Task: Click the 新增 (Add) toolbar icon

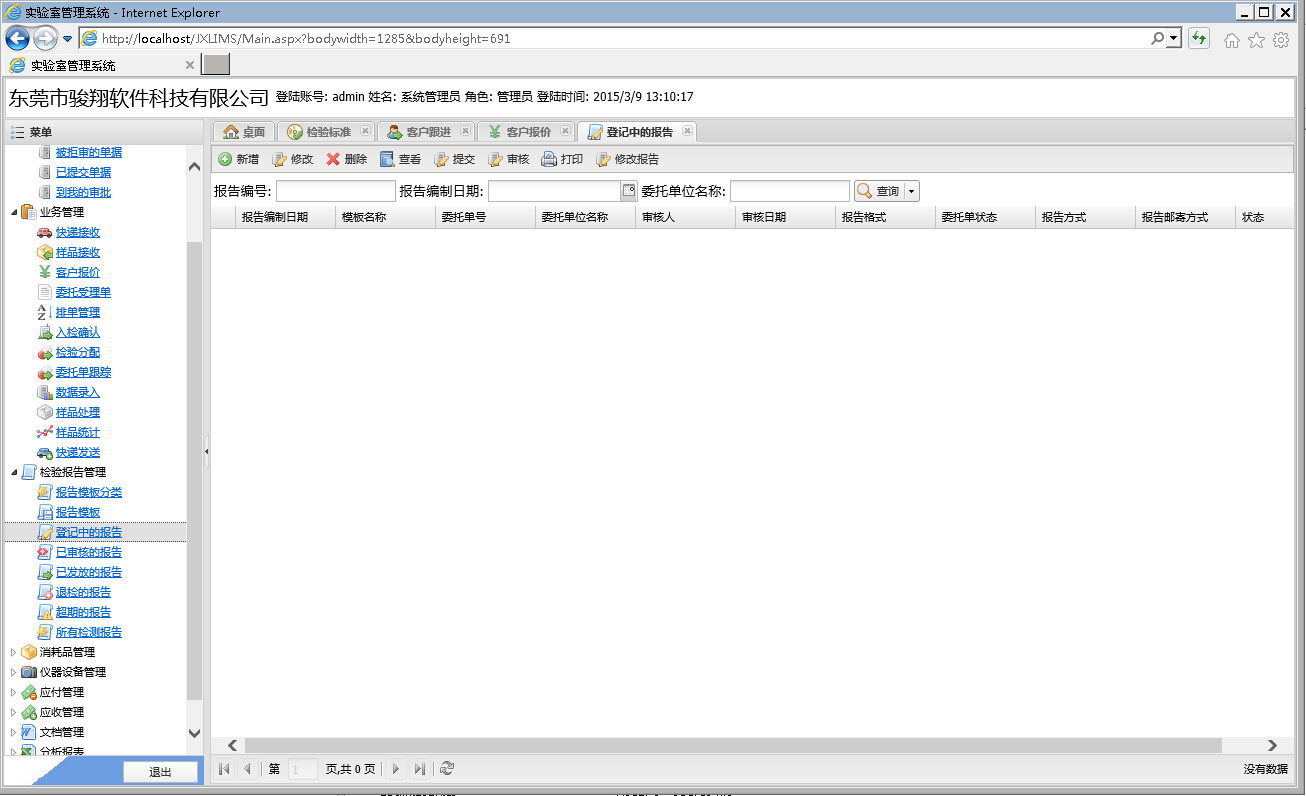Action: tap(226, 159)
